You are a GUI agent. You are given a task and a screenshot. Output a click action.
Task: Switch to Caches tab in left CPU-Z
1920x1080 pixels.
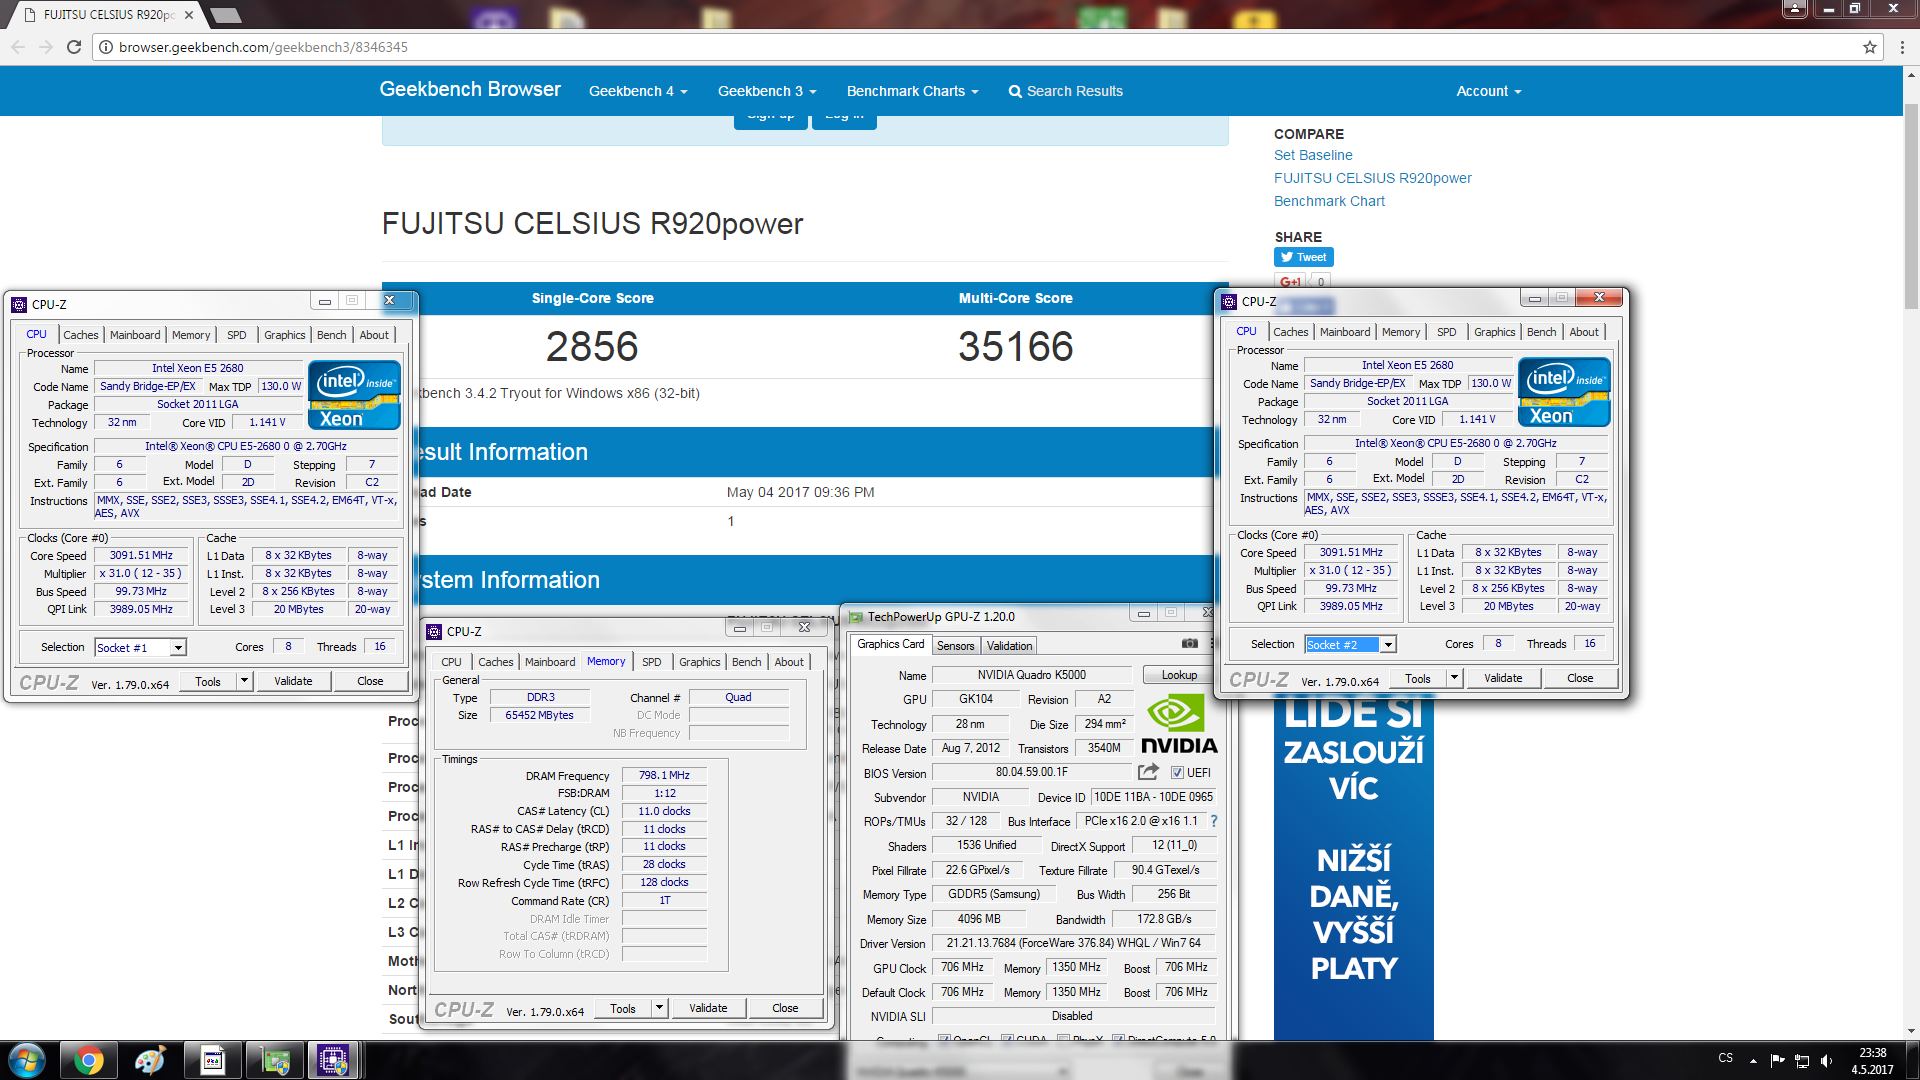pos(81,335)
